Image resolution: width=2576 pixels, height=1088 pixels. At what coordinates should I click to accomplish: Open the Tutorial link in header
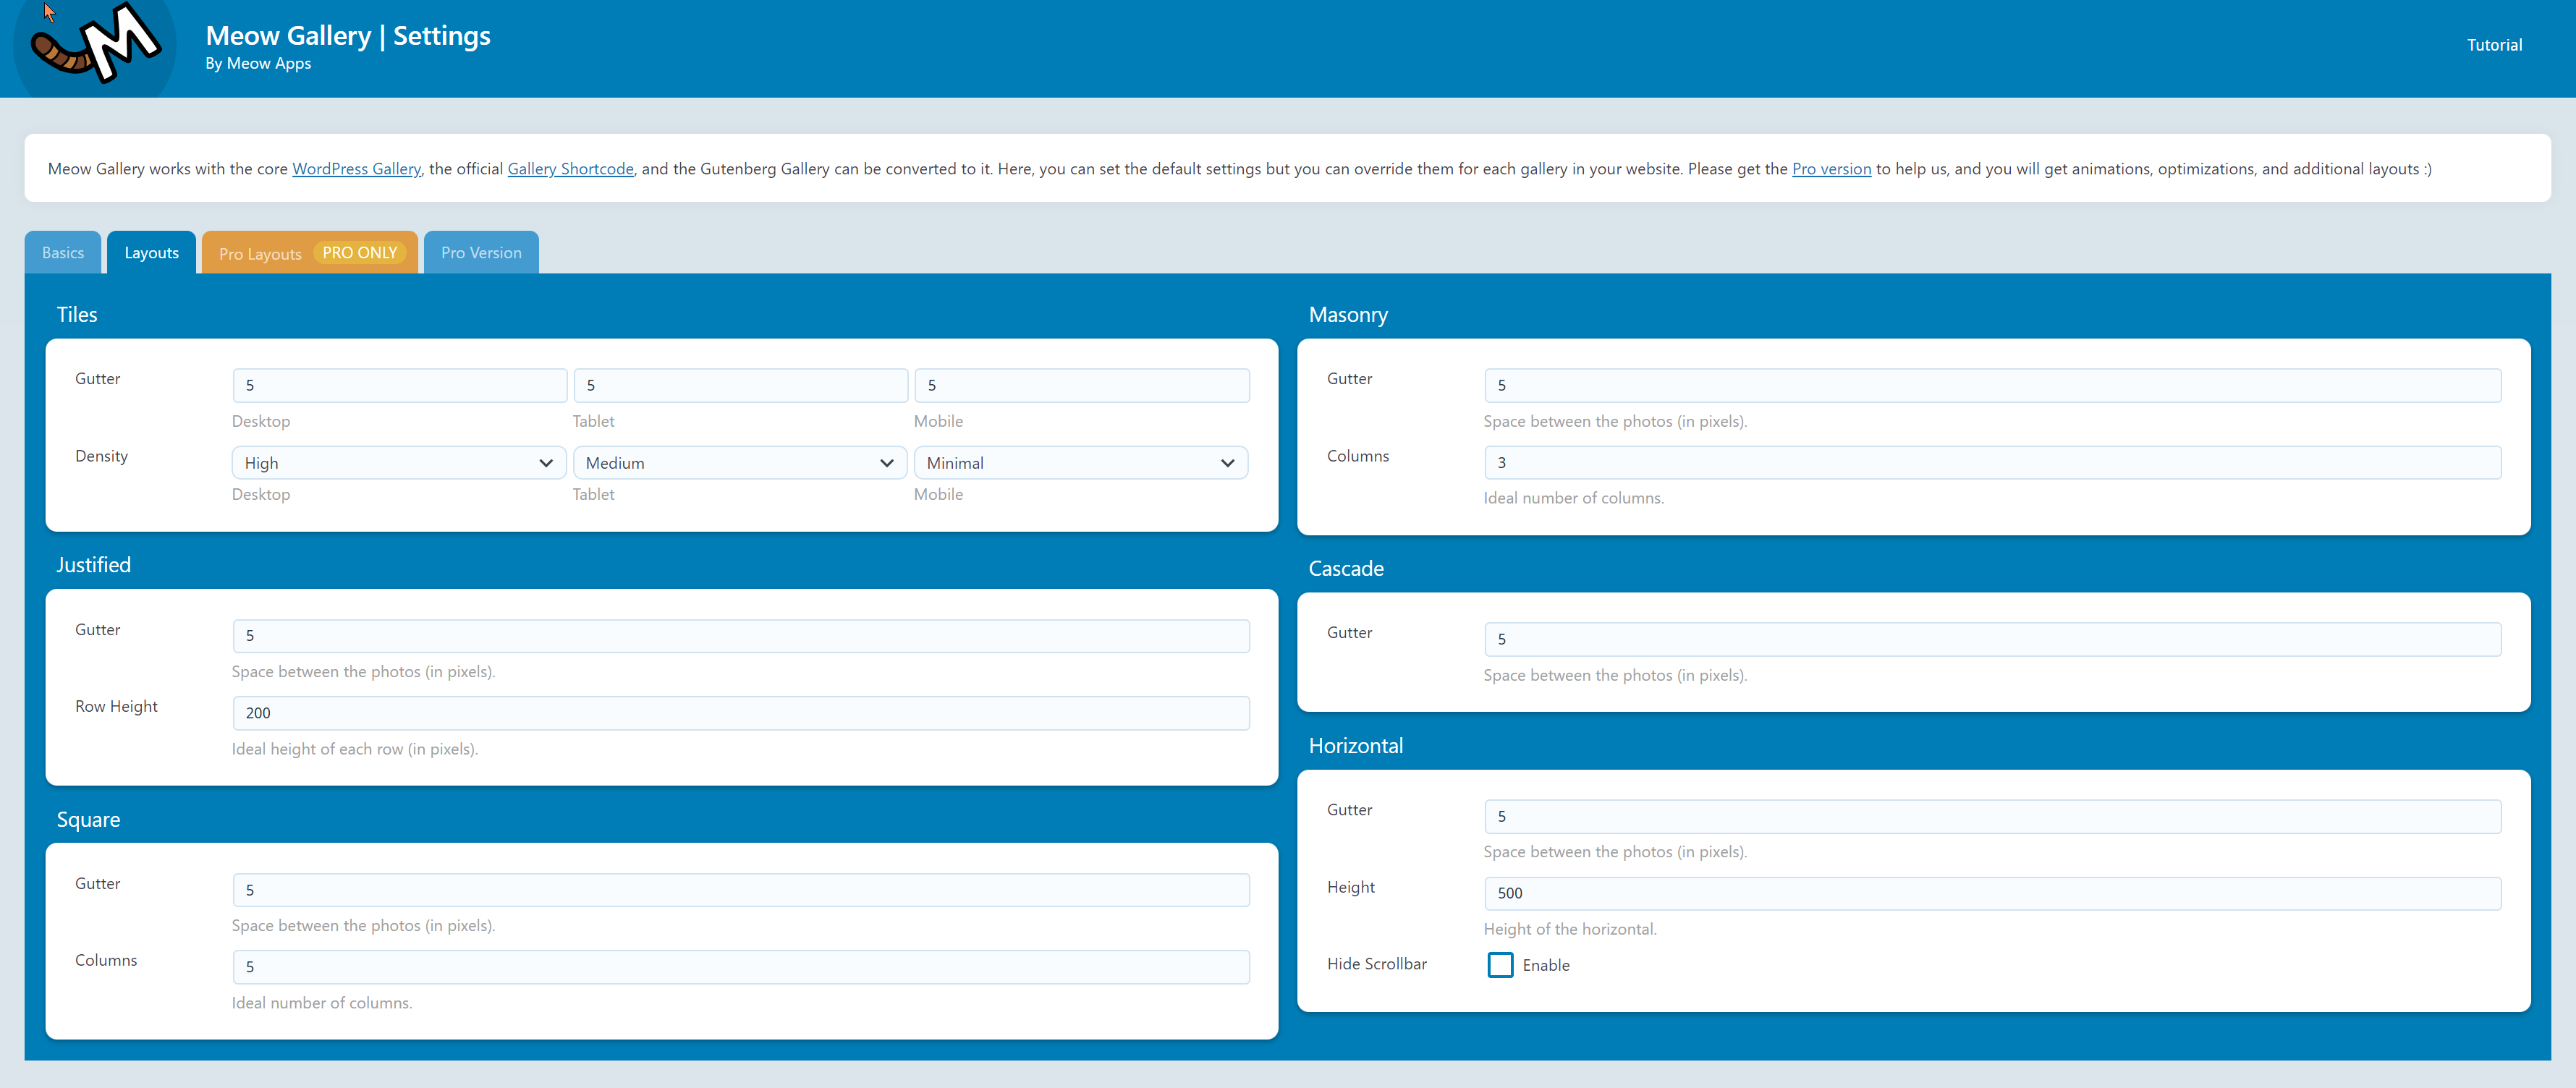tap(2494, 45)
